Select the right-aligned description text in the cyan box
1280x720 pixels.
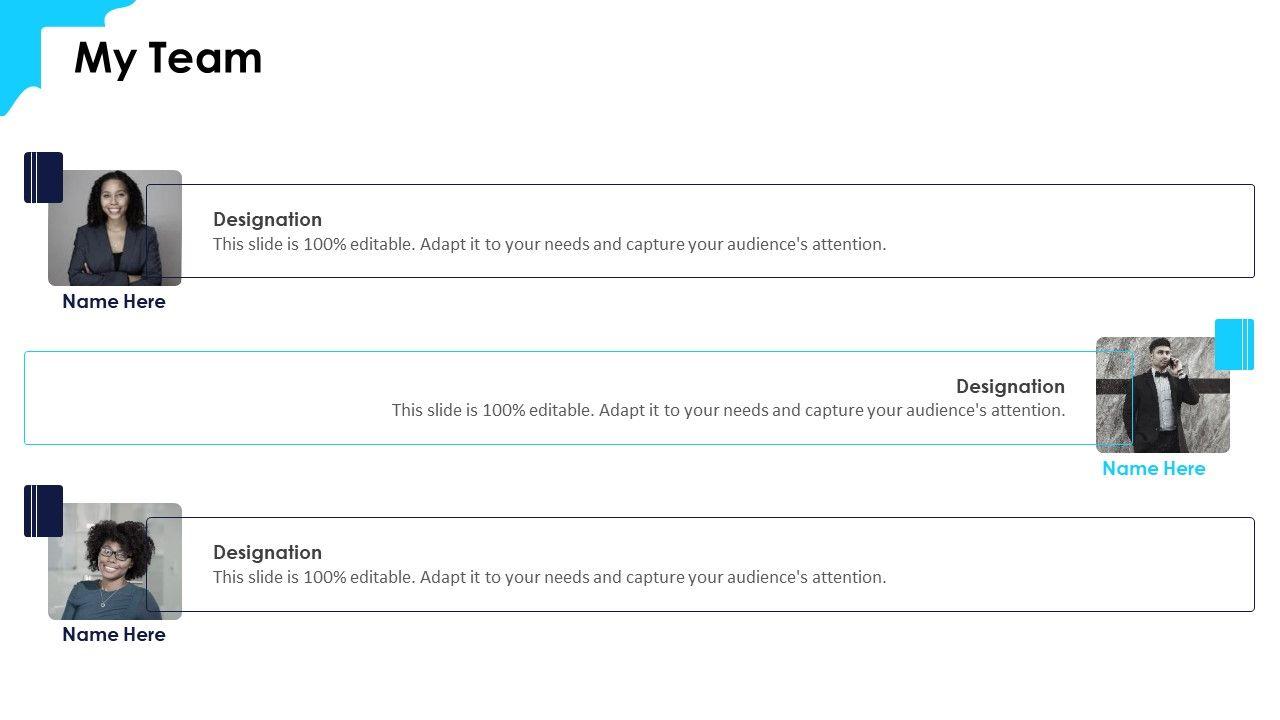(728, 410)
